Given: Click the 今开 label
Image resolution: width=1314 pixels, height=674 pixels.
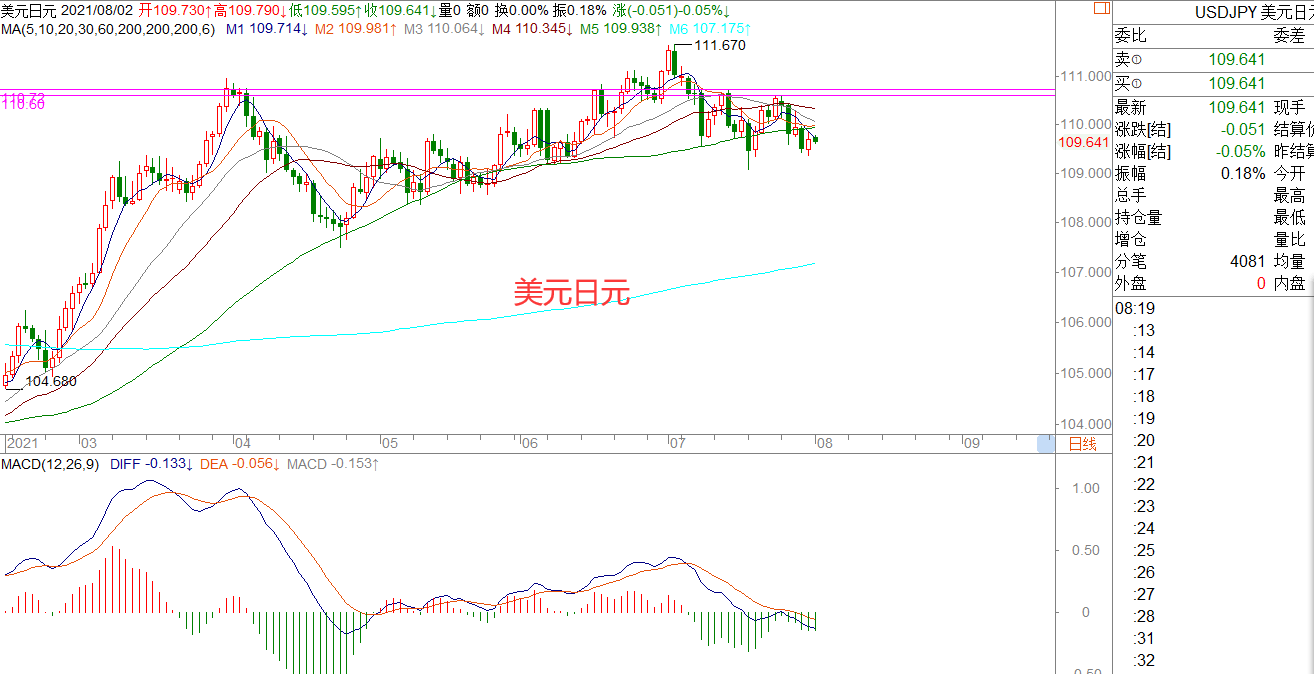Looking at the screenshot, I should point(1290,174).
